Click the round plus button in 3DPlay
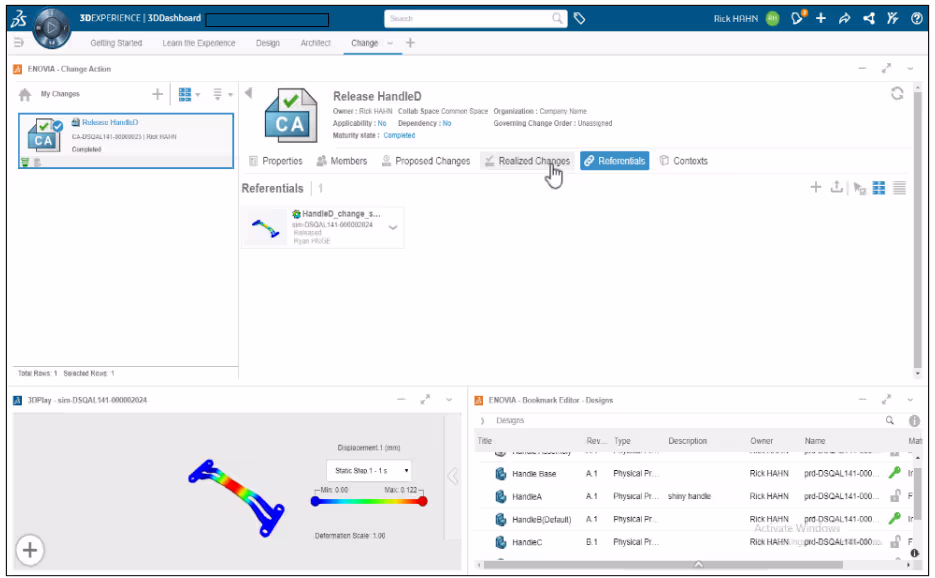This screenshot has height=578, width=935. coord(30,550)
